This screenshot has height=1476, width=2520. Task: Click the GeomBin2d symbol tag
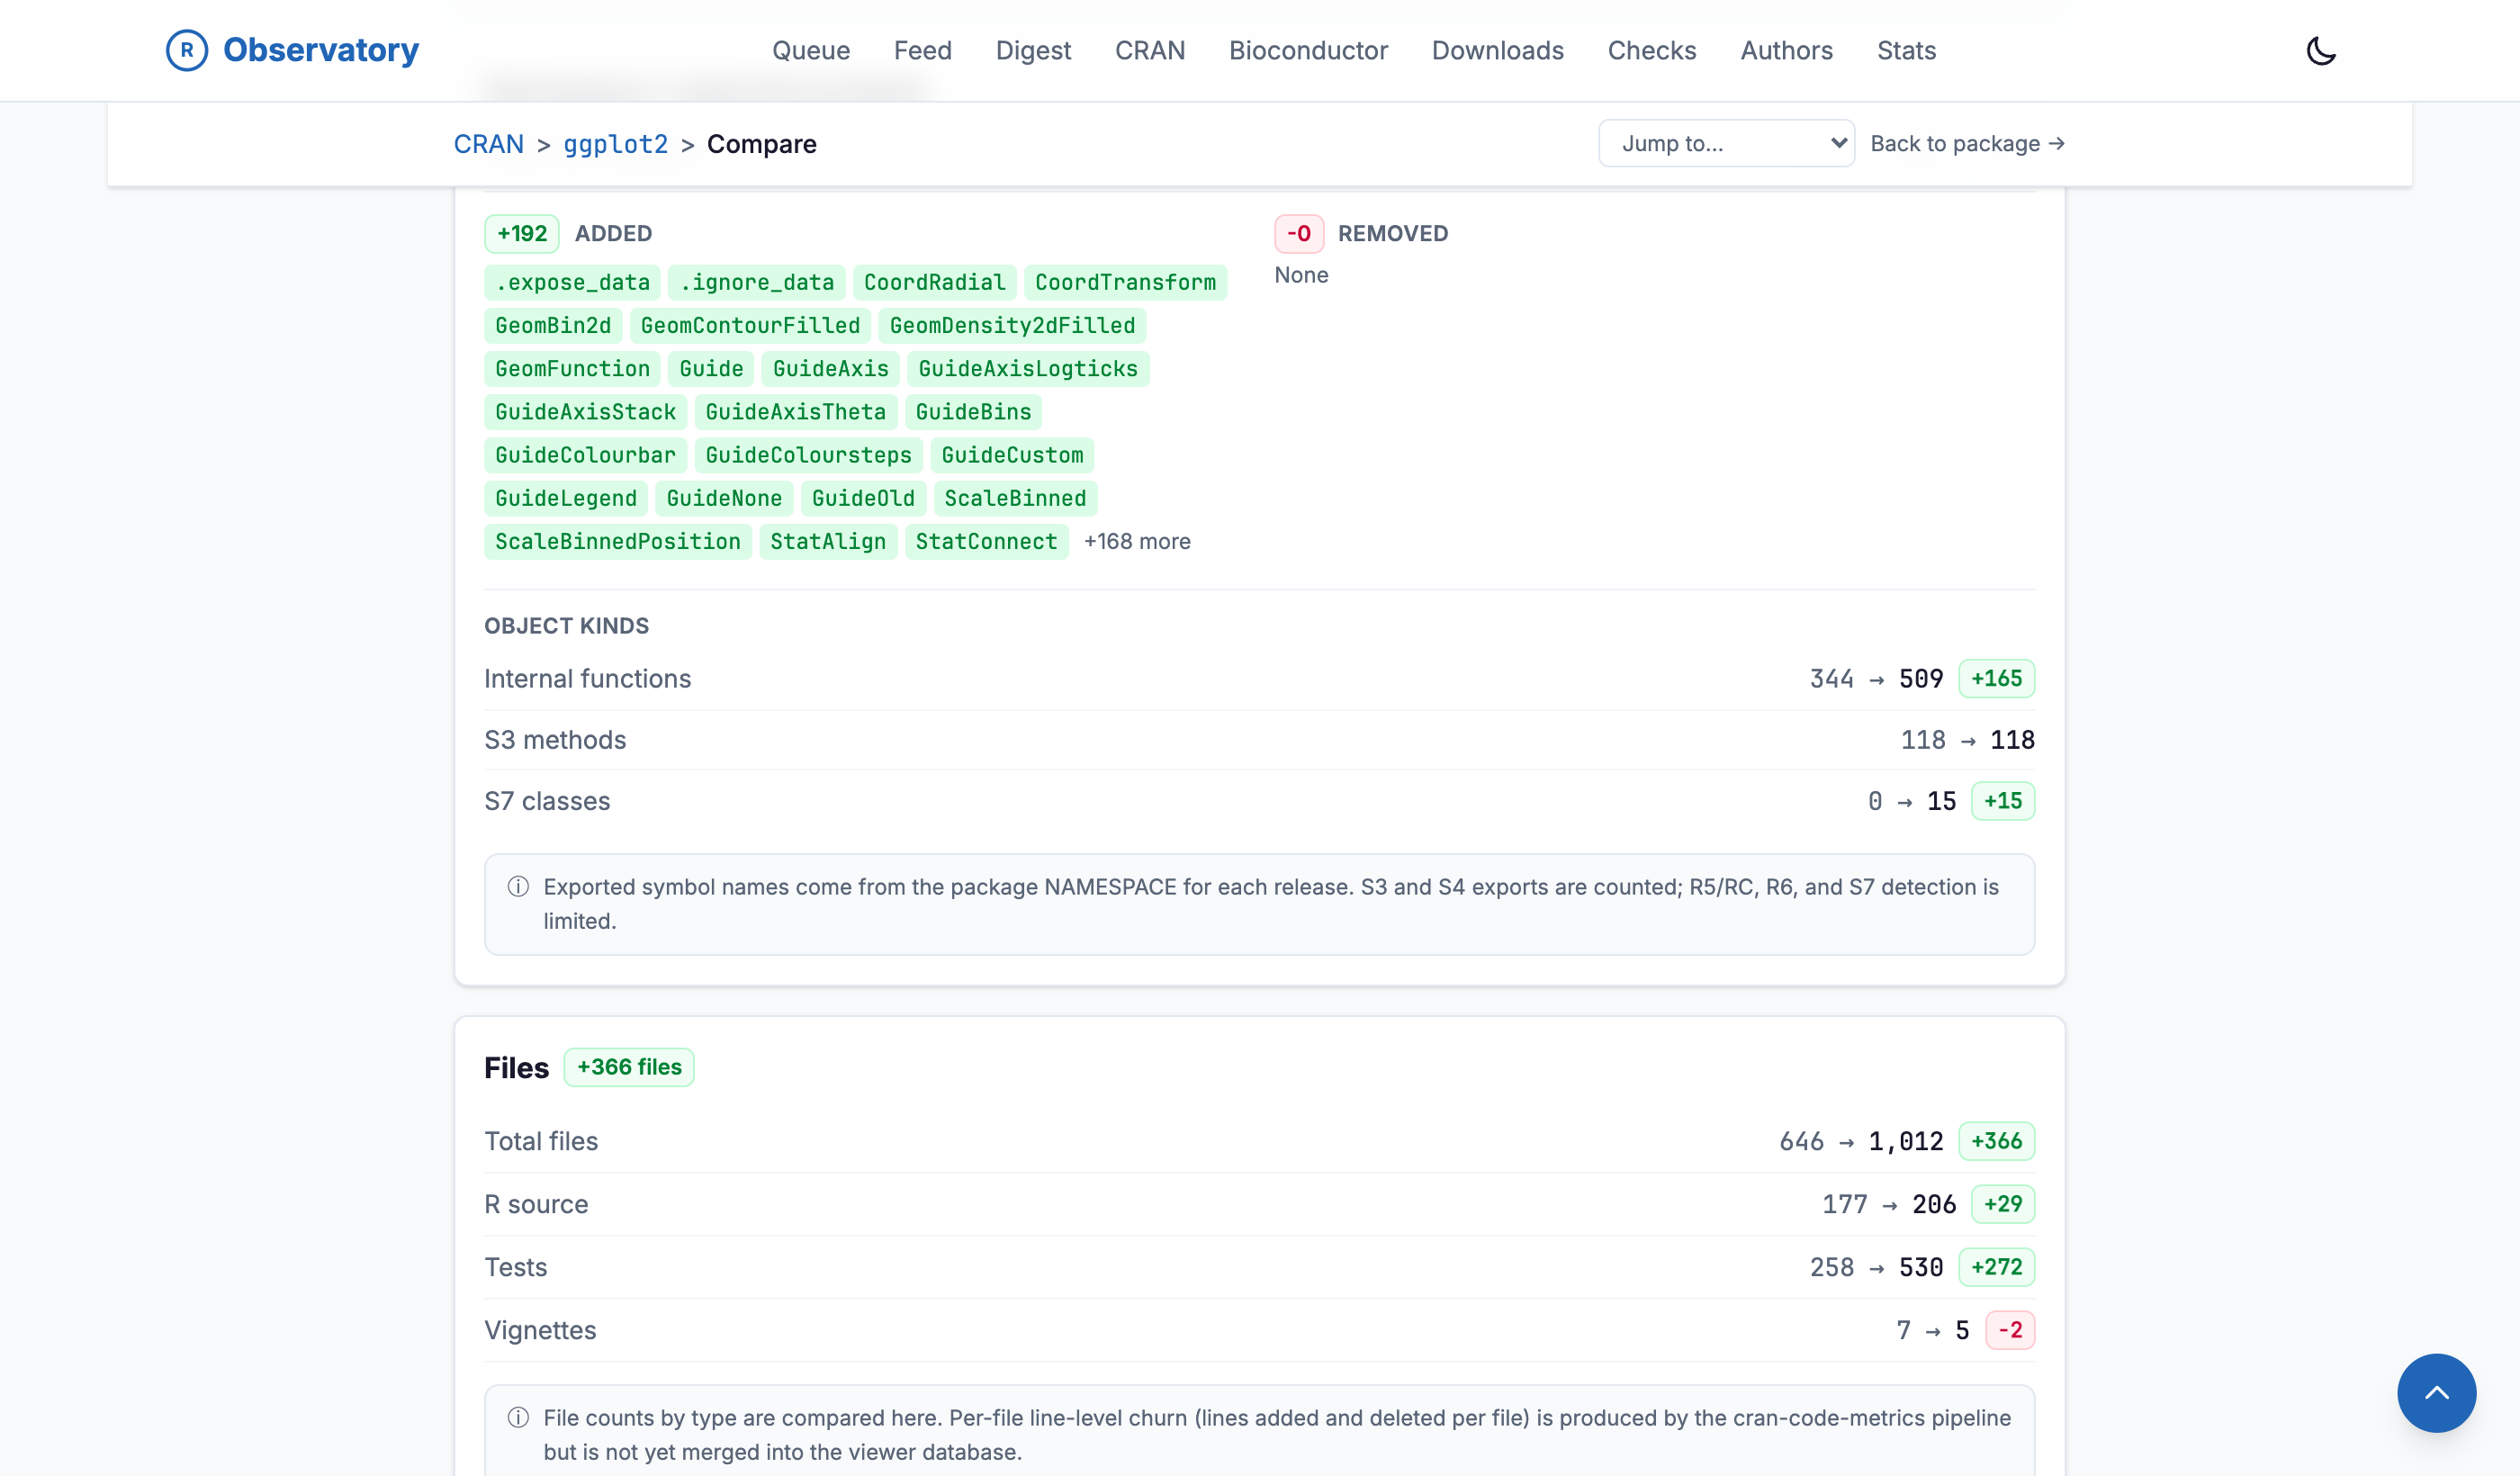pyautogui.click(x=553, y=325)
